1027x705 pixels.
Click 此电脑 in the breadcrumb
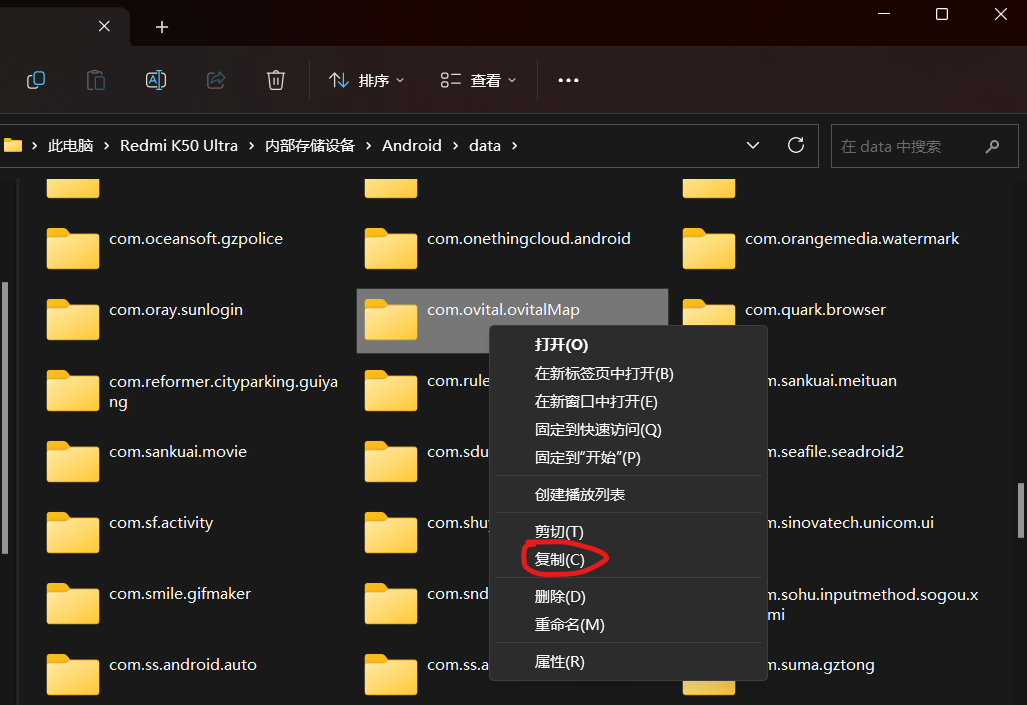point(71,145)
